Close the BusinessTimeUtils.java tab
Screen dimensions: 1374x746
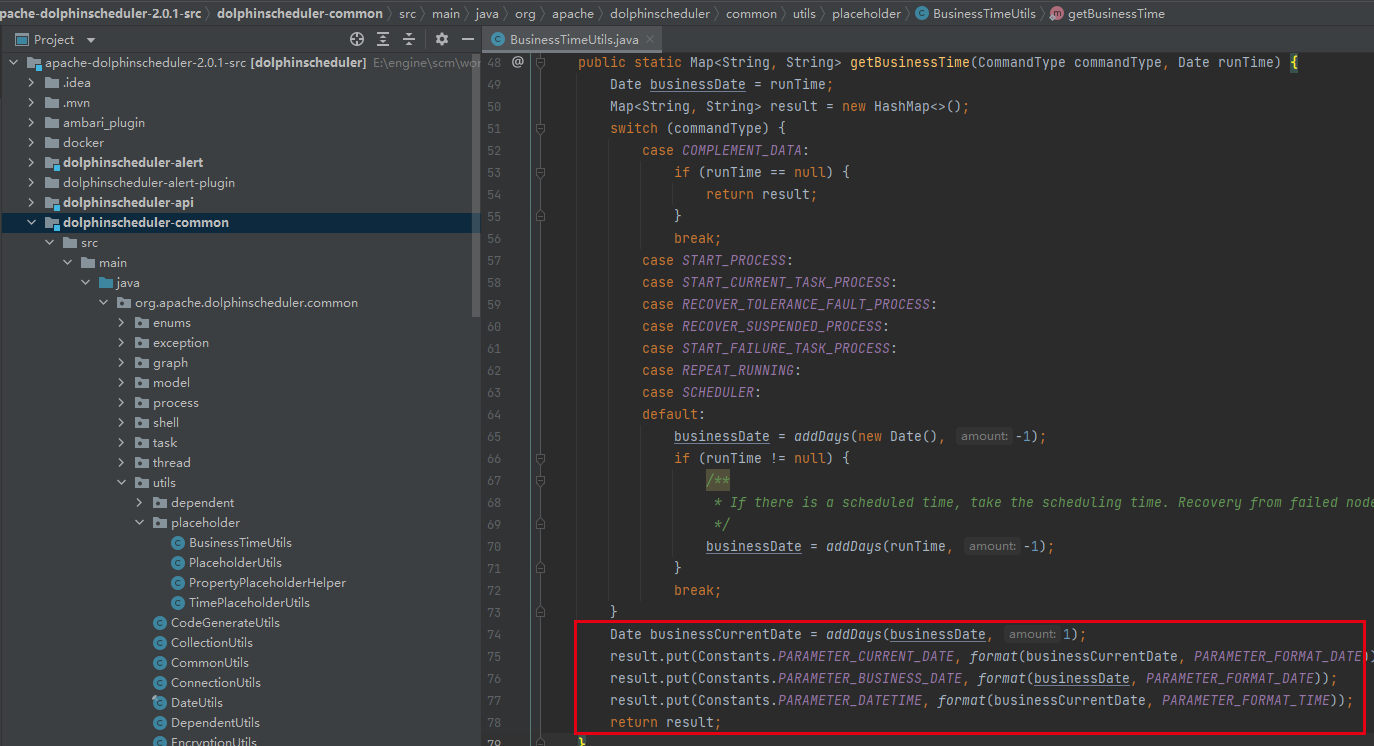pyautogui.click(x=650, y=40)
